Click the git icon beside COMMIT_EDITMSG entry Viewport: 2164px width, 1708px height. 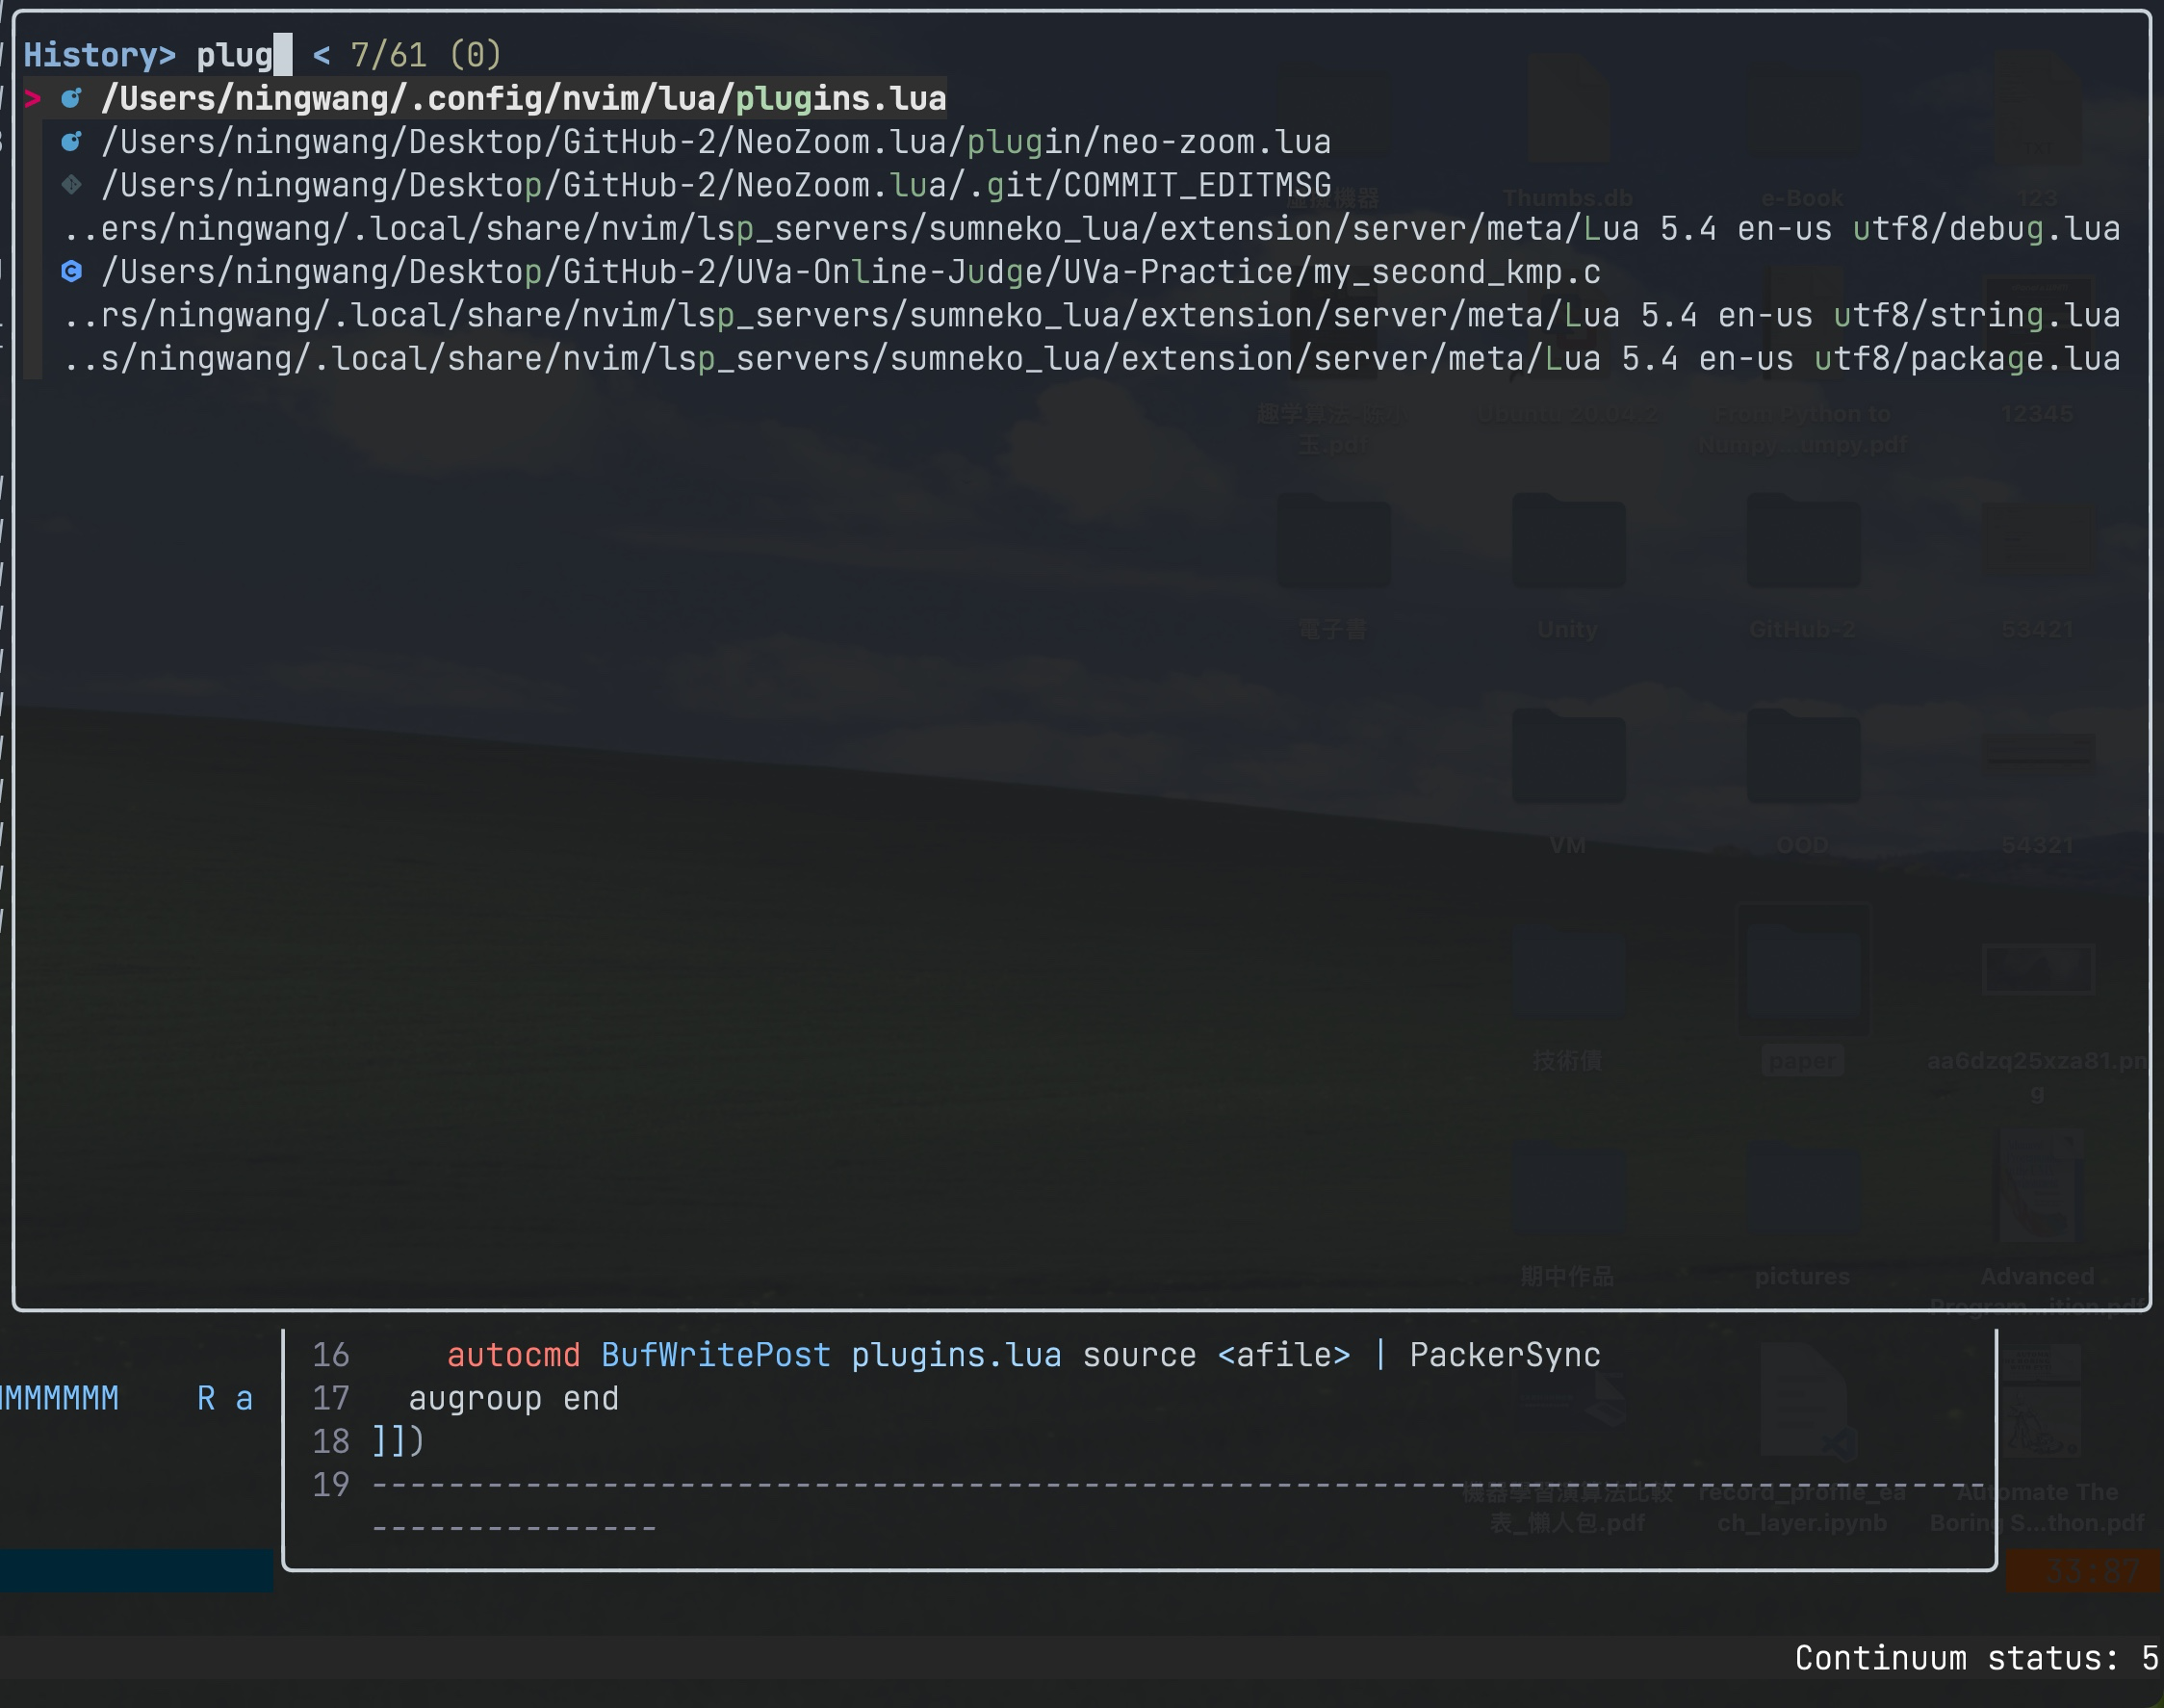tap(70, 184)
